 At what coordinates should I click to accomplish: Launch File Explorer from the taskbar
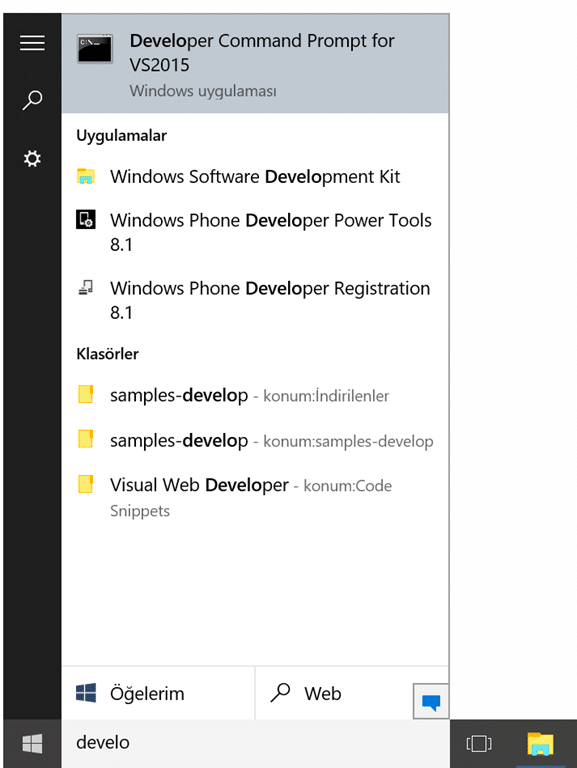click(x=540, y=744)
